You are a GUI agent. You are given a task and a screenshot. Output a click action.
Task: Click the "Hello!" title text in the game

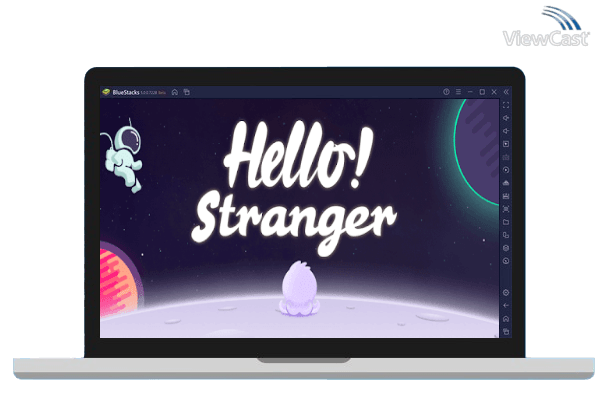pos(298,156)
